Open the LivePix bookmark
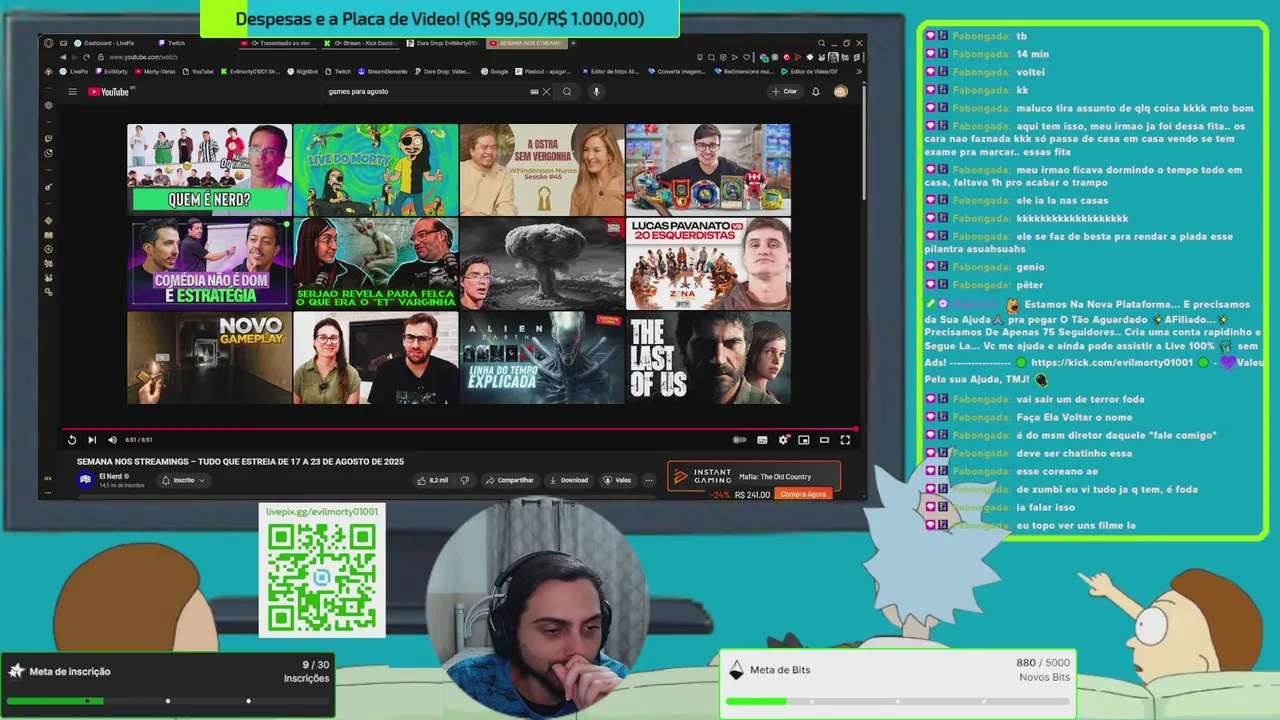 click(74, 72)
